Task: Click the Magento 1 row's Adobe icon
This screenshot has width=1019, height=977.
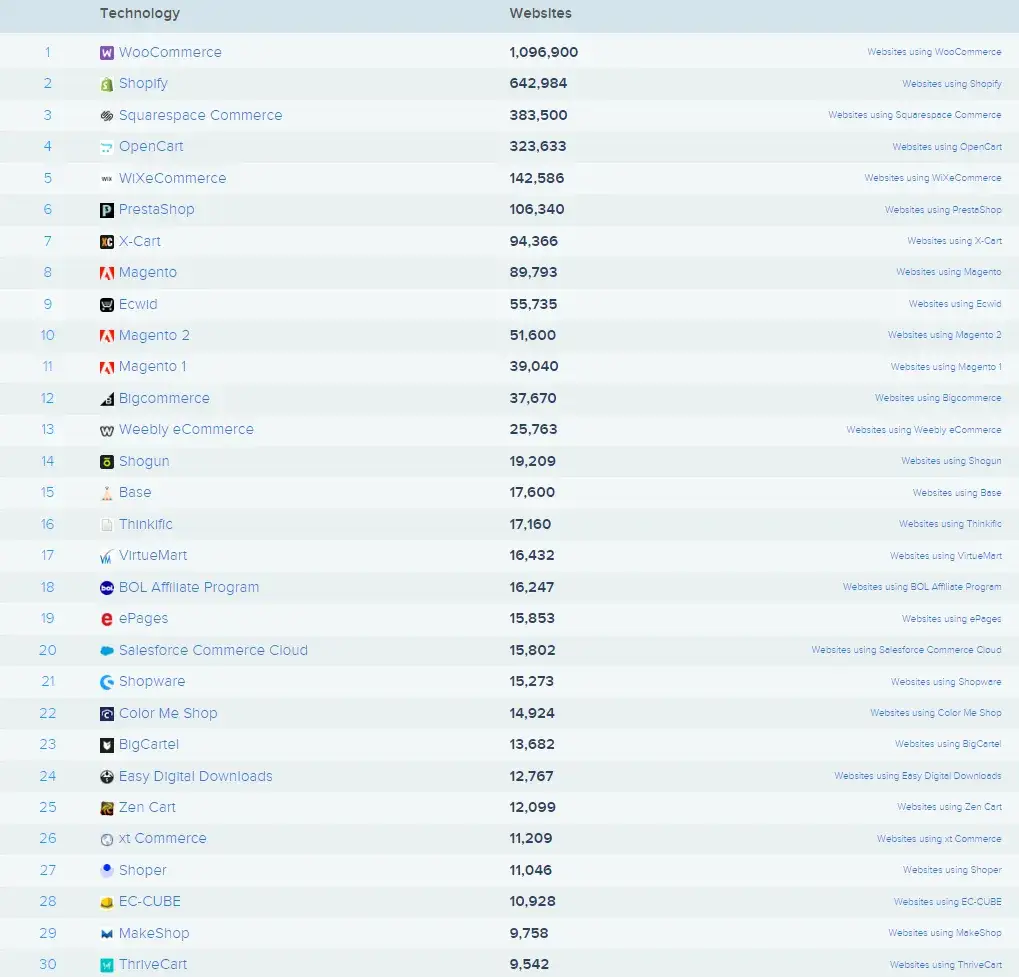Action: tap(107, 367)
